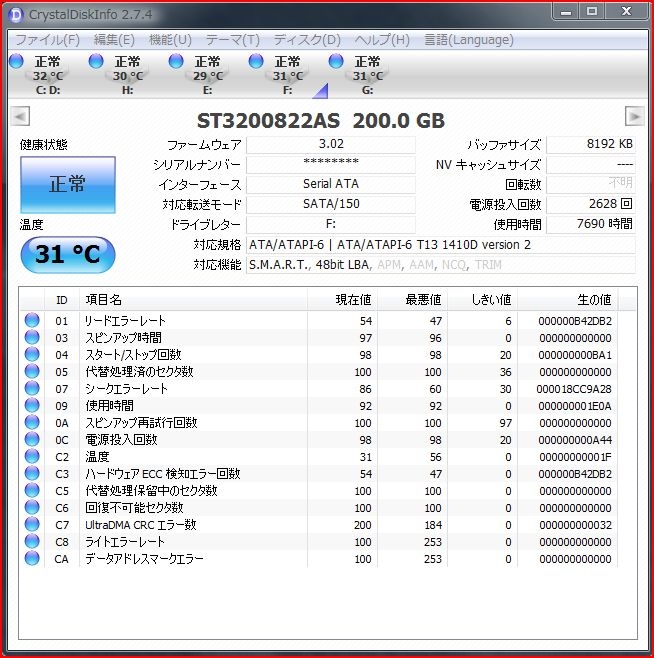Click the power-on count field 2628 回
Viewport: 654px width, 658px height.
591,204
